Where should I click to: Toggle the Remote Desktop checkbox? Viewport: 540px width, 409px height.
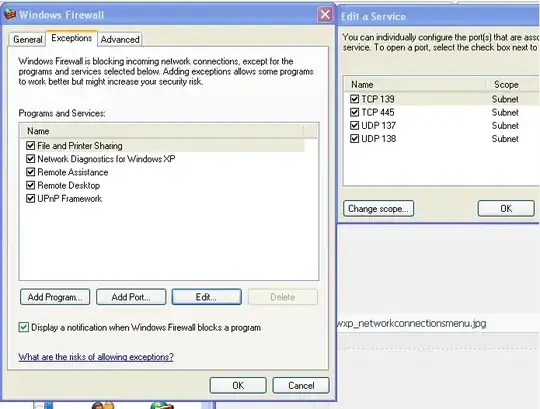click(x=30, y=185)
